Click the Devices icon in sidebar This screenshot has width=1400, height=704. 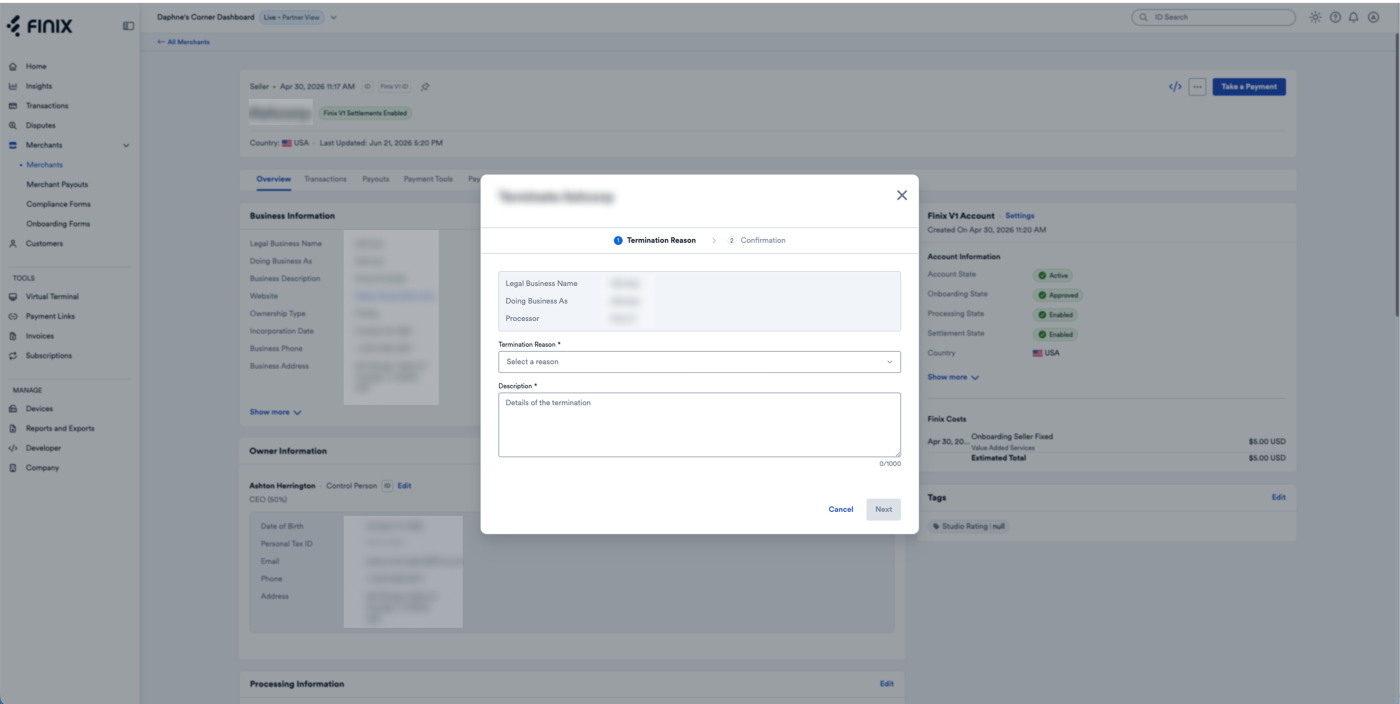click(13, 409)
